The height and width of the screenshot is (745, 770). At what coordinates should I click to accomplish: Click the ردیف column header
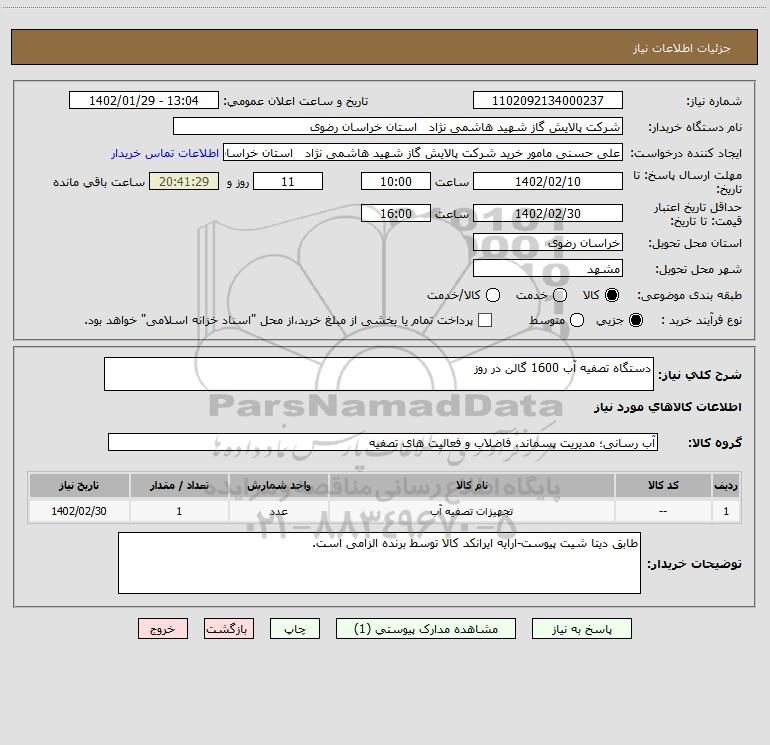(726, 485)
